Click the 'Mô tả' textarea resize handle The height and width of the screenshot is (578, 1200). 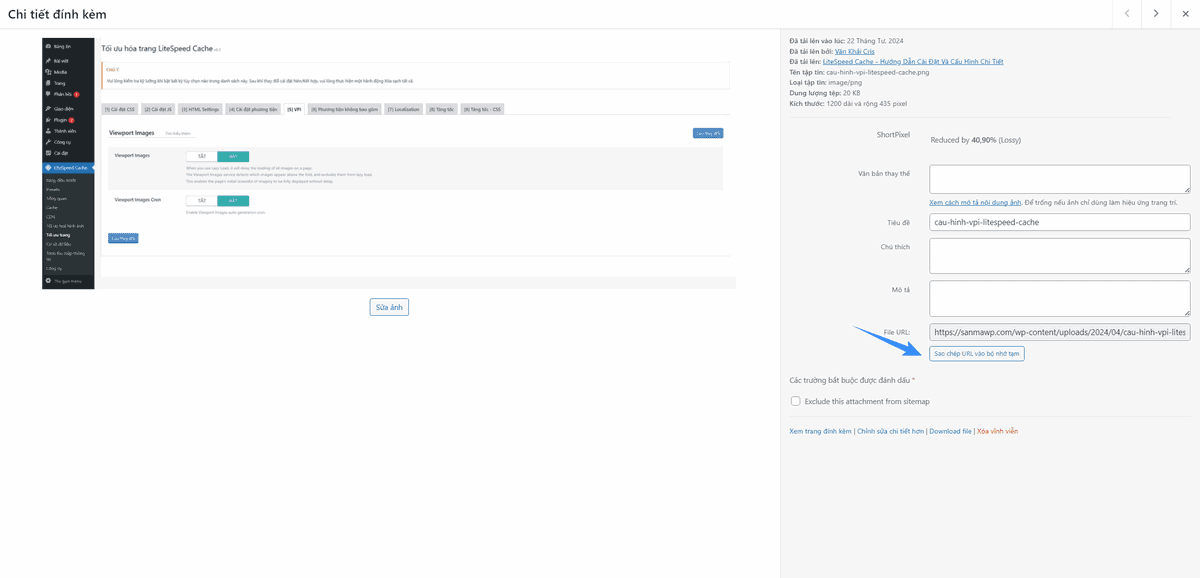click(1186, 313)
